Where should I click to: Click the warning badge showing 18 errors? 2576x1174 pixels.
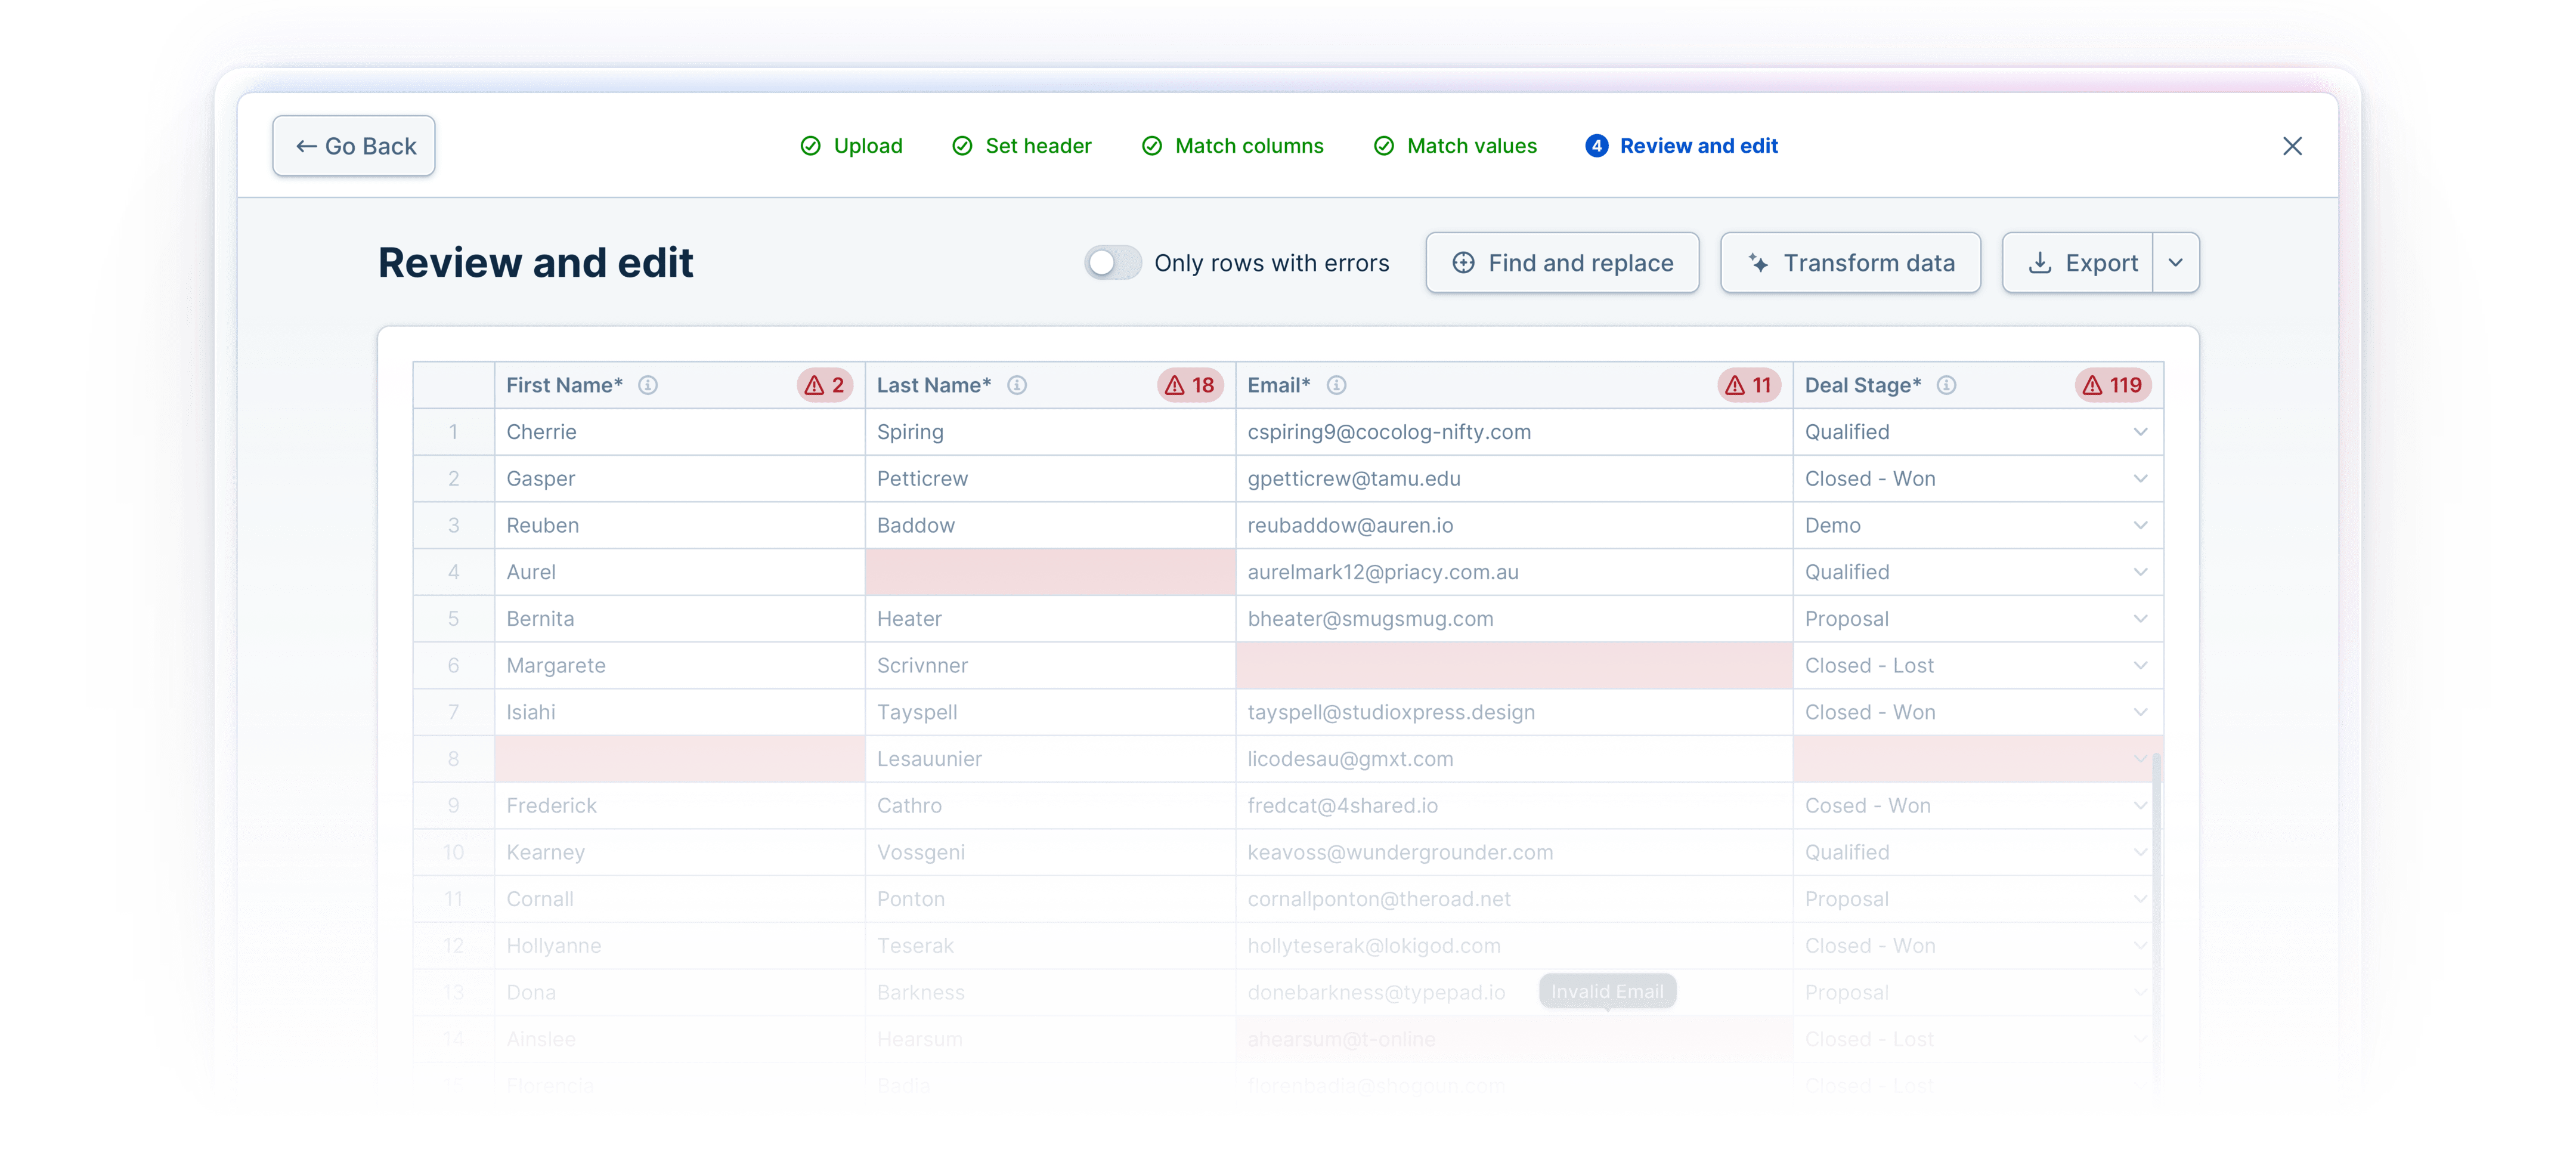pyautogui.click(x=1189, y=384)
